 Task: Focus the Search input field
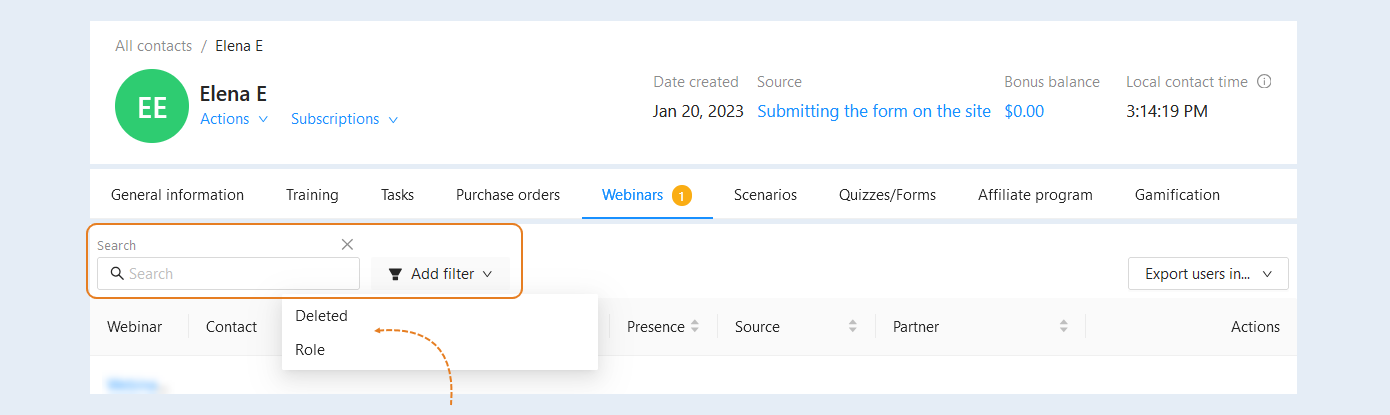(x=228, y=273)
